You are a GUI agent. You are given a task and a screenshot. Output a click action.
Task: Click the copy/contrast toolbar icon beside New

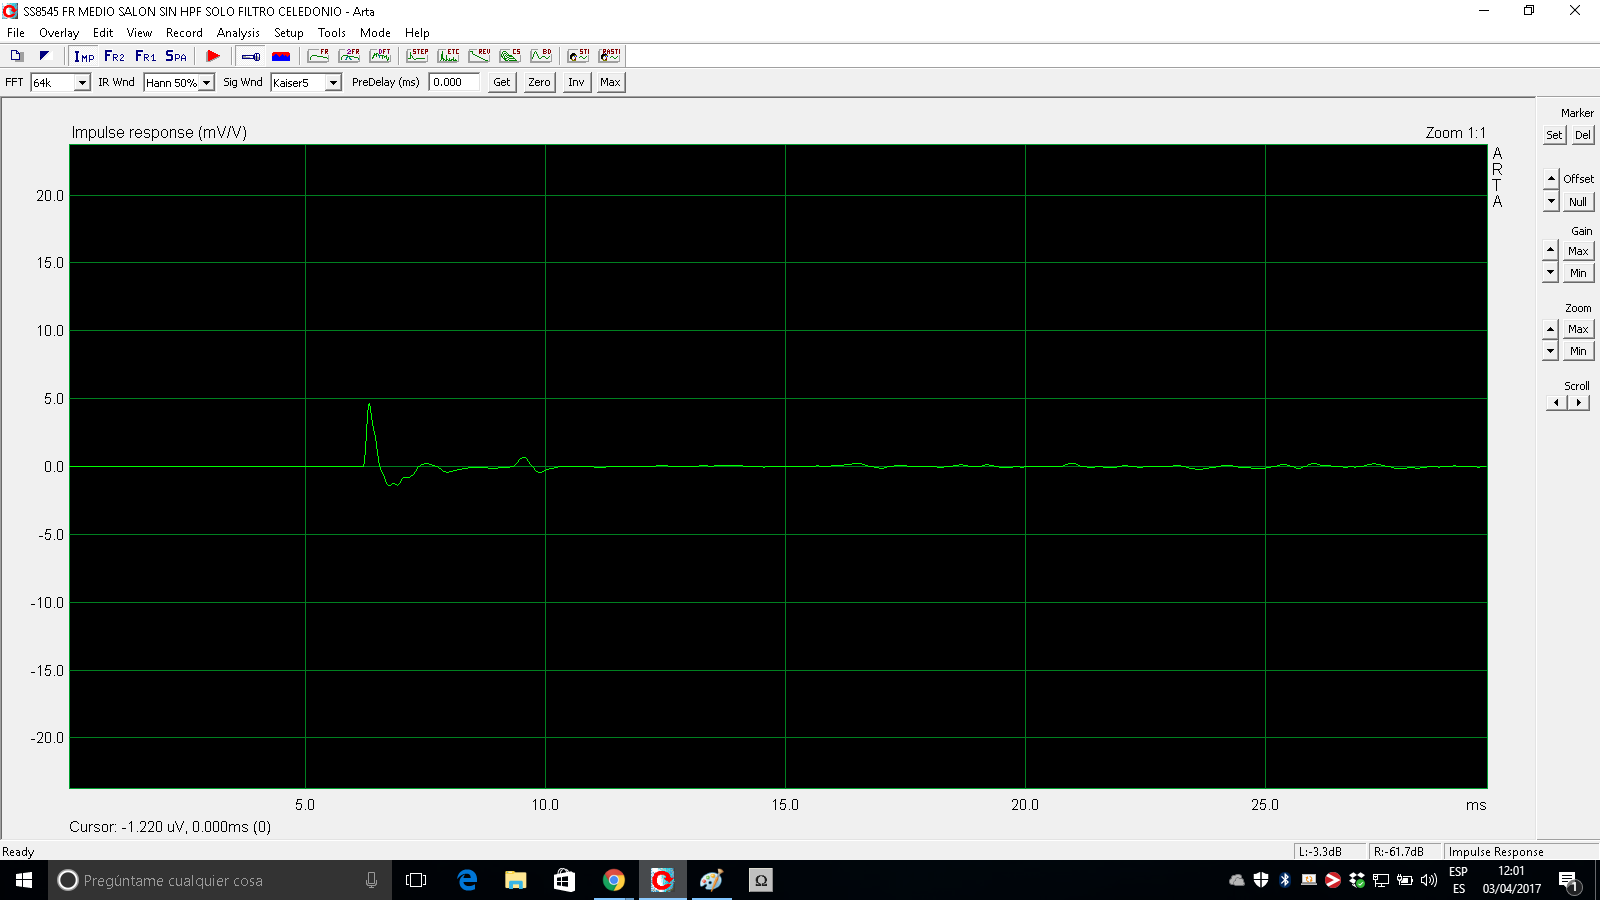tap(44, 56)
